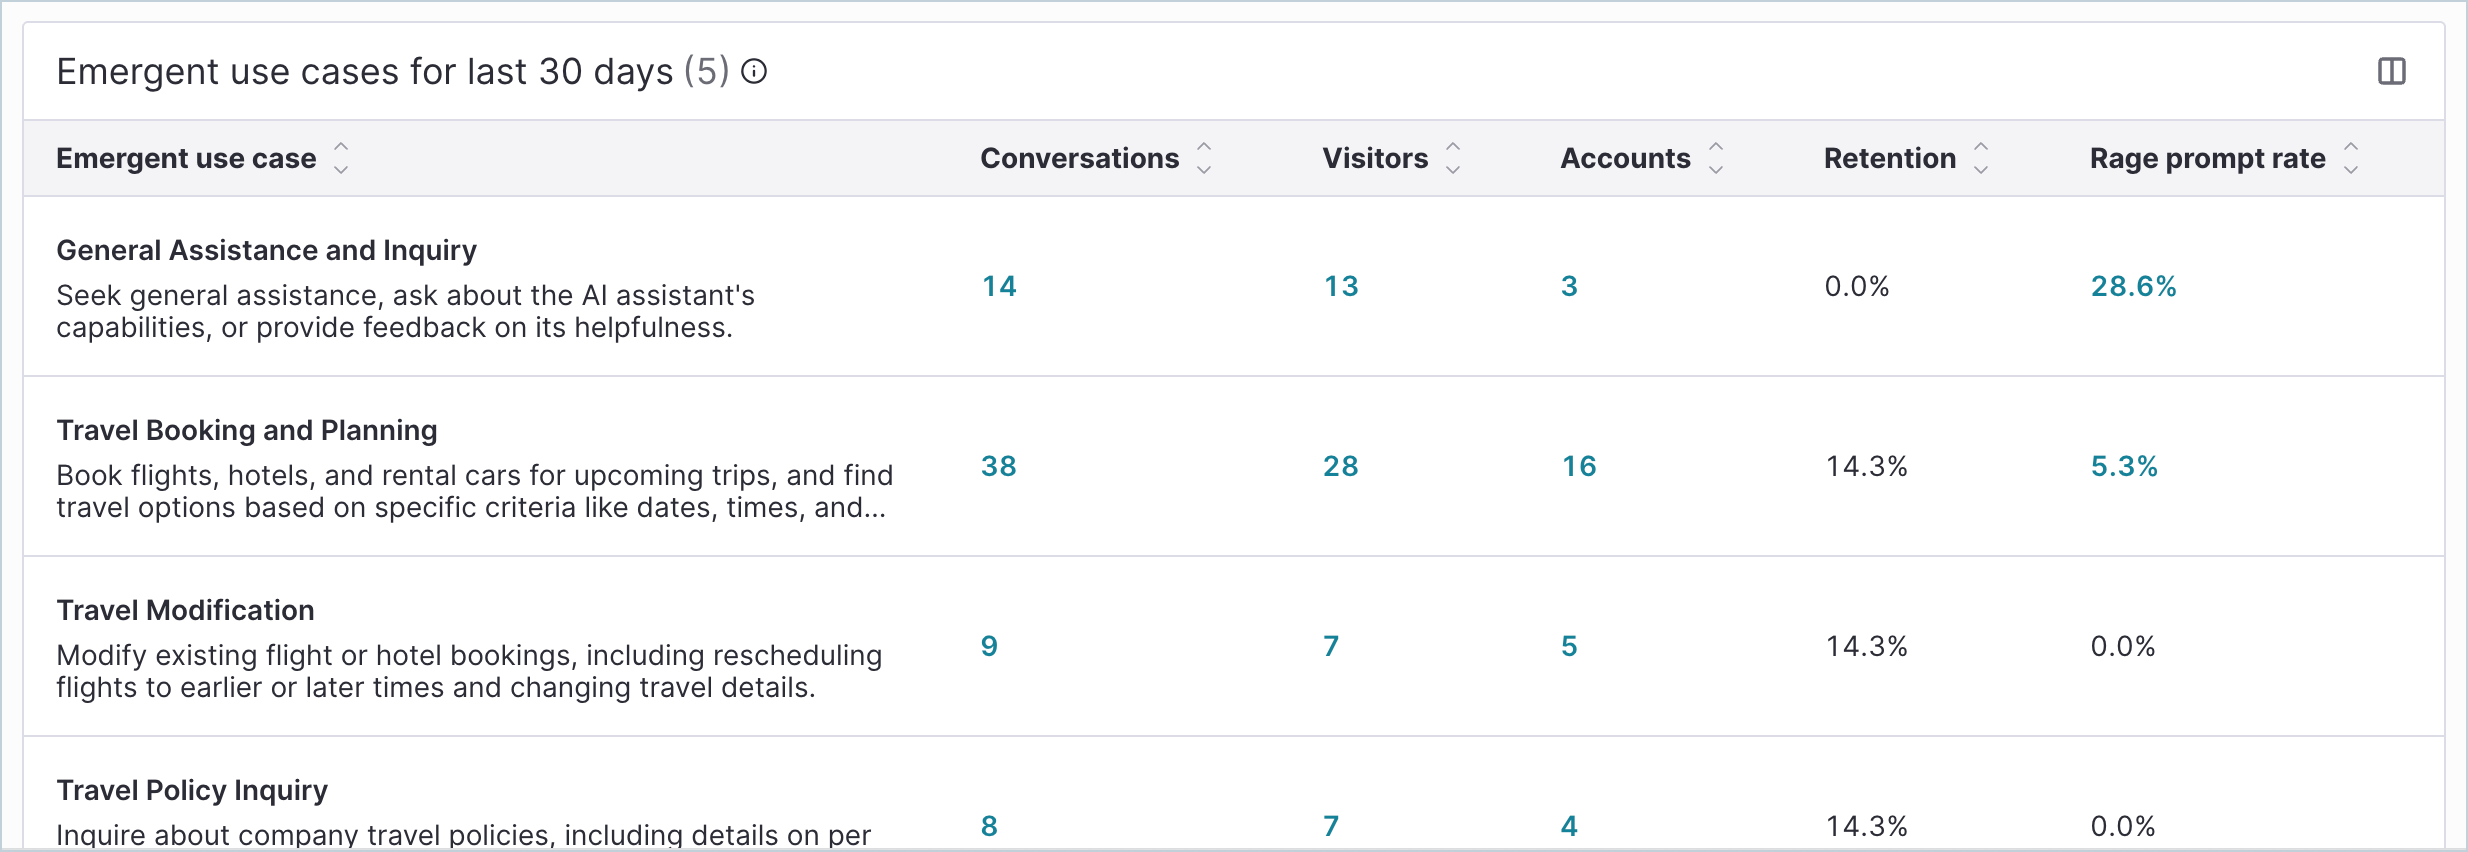Image resolution: width=2468 pixels, height=852 pixels.
Task: Click the 14.3% retention for Travel Policy Inquiry
Action: [1867, 826]
